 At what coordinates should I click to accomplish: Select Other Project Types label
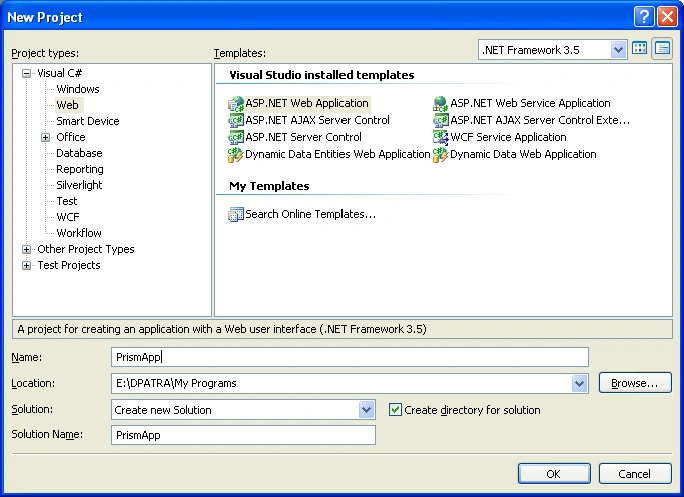(86, 249)
